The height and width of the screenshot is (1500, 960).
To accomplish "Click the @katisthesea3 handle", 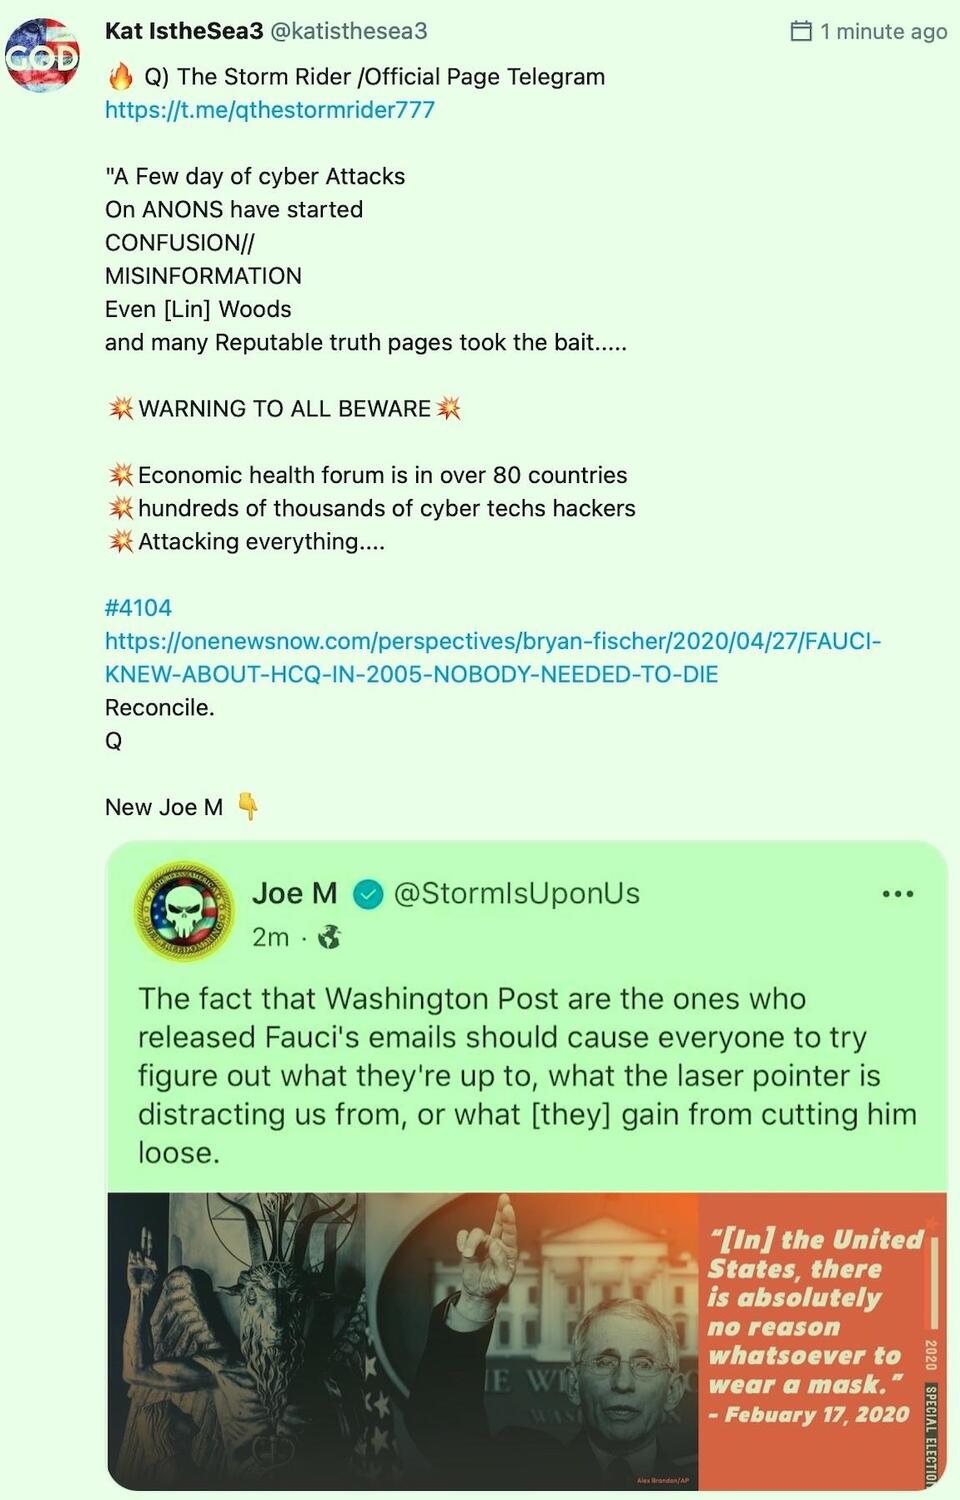I will pos(349,31).
